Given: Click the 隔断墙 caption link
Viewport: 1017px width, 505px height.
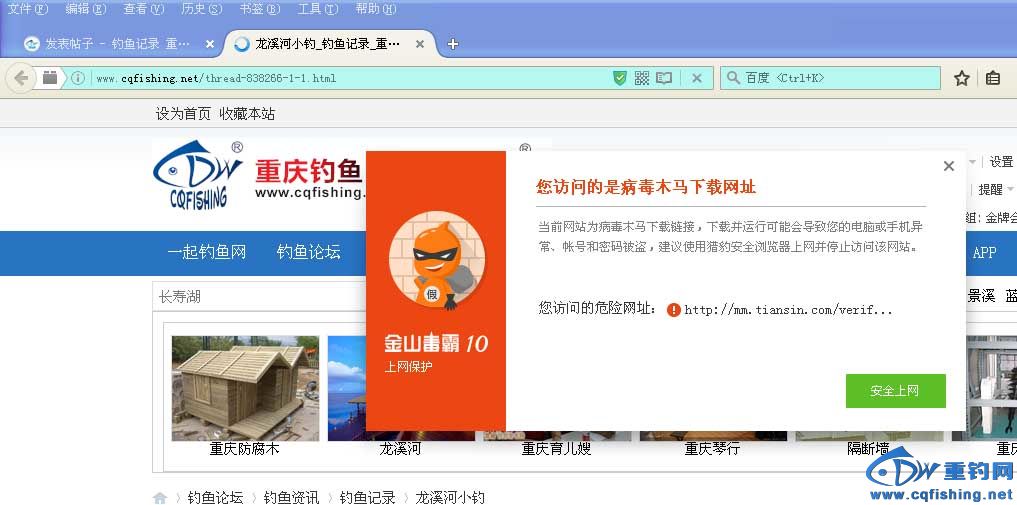Looking at the screenshot, I should pyautogui.click(x=868, y=449).
